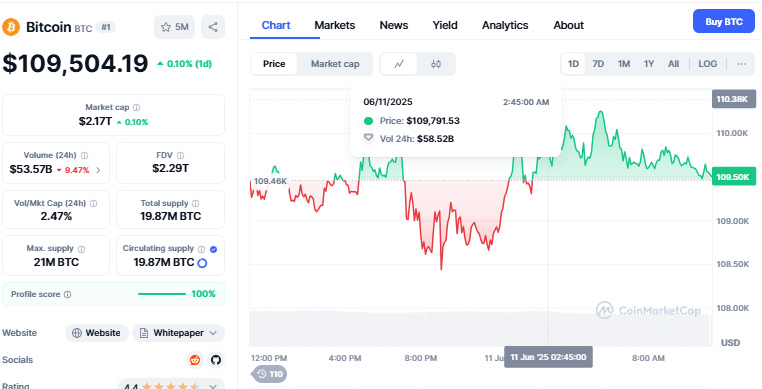This screenshot has height=389, width=762.
Task: Open the Markets tab
Action: pyautogui.click(x=335, y=25)
